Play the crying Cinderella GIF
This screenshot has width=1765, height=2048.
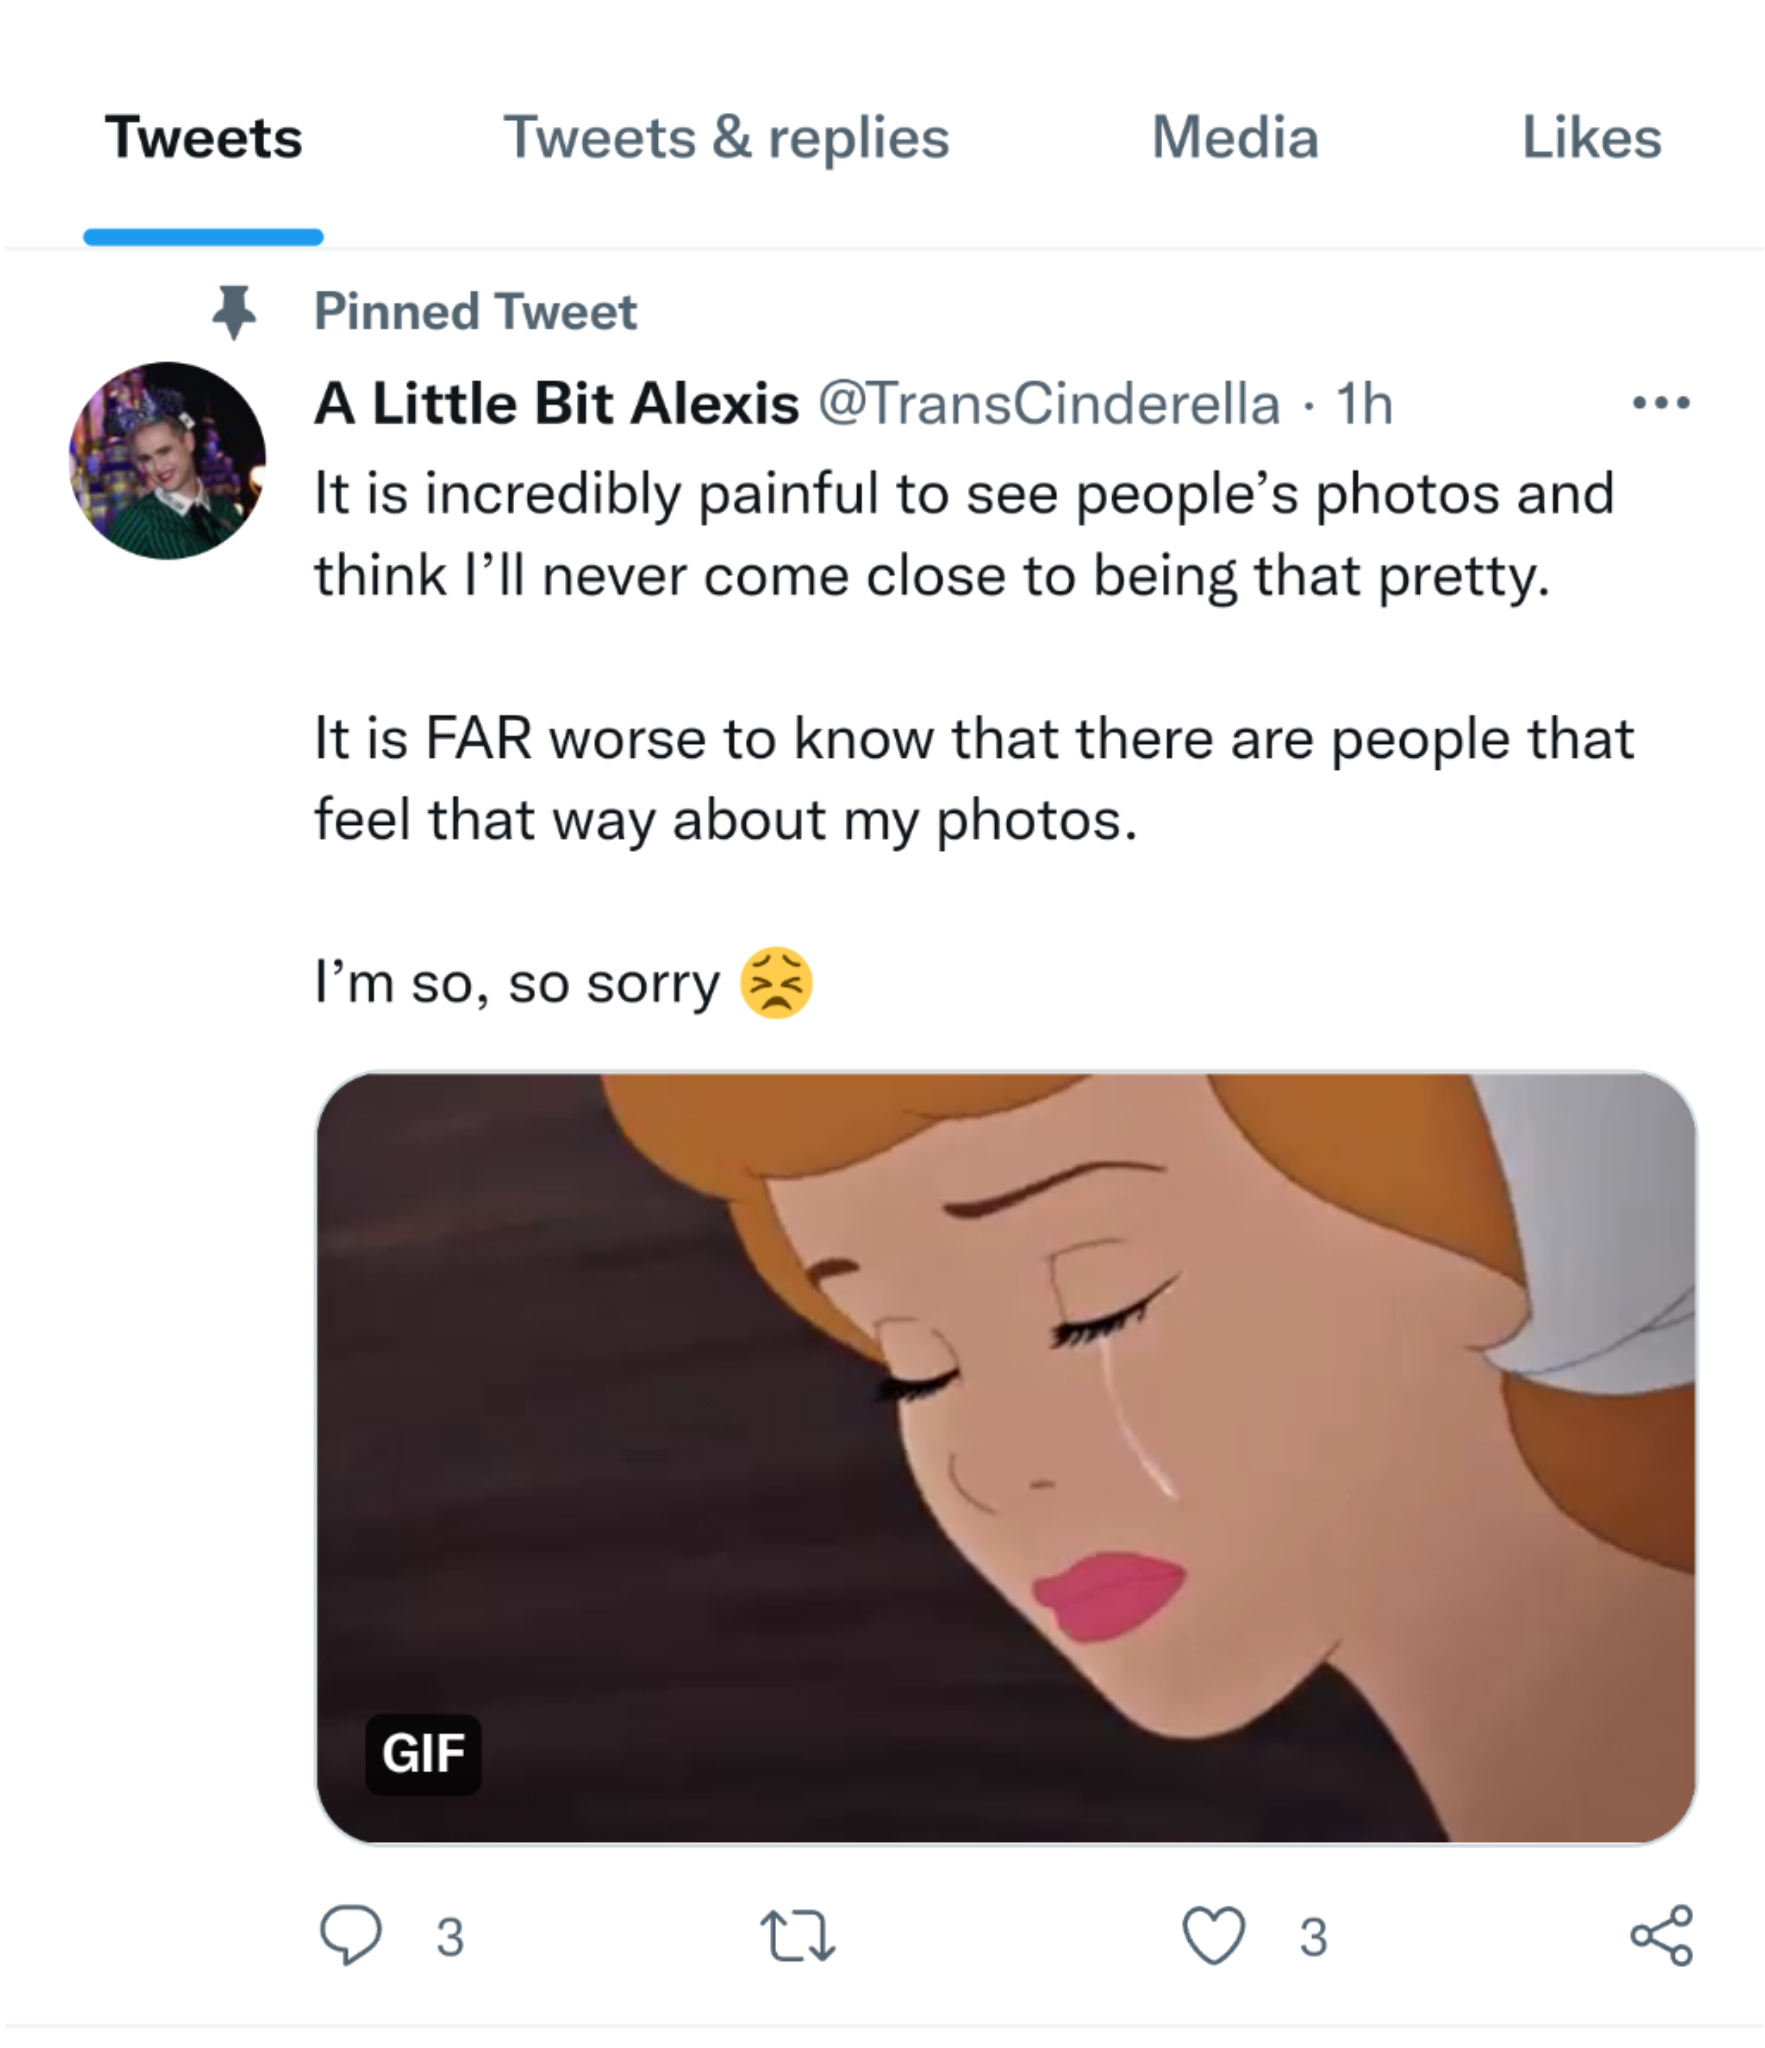1006,1457
